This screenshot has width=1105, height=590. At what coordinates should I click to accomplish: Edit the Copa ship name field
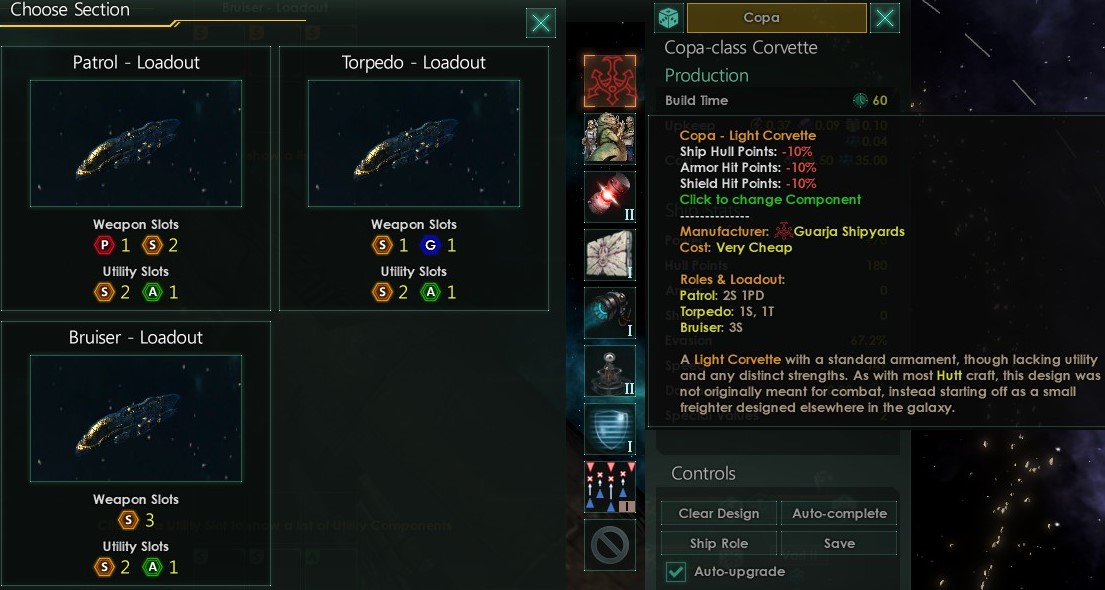(777, 18)
